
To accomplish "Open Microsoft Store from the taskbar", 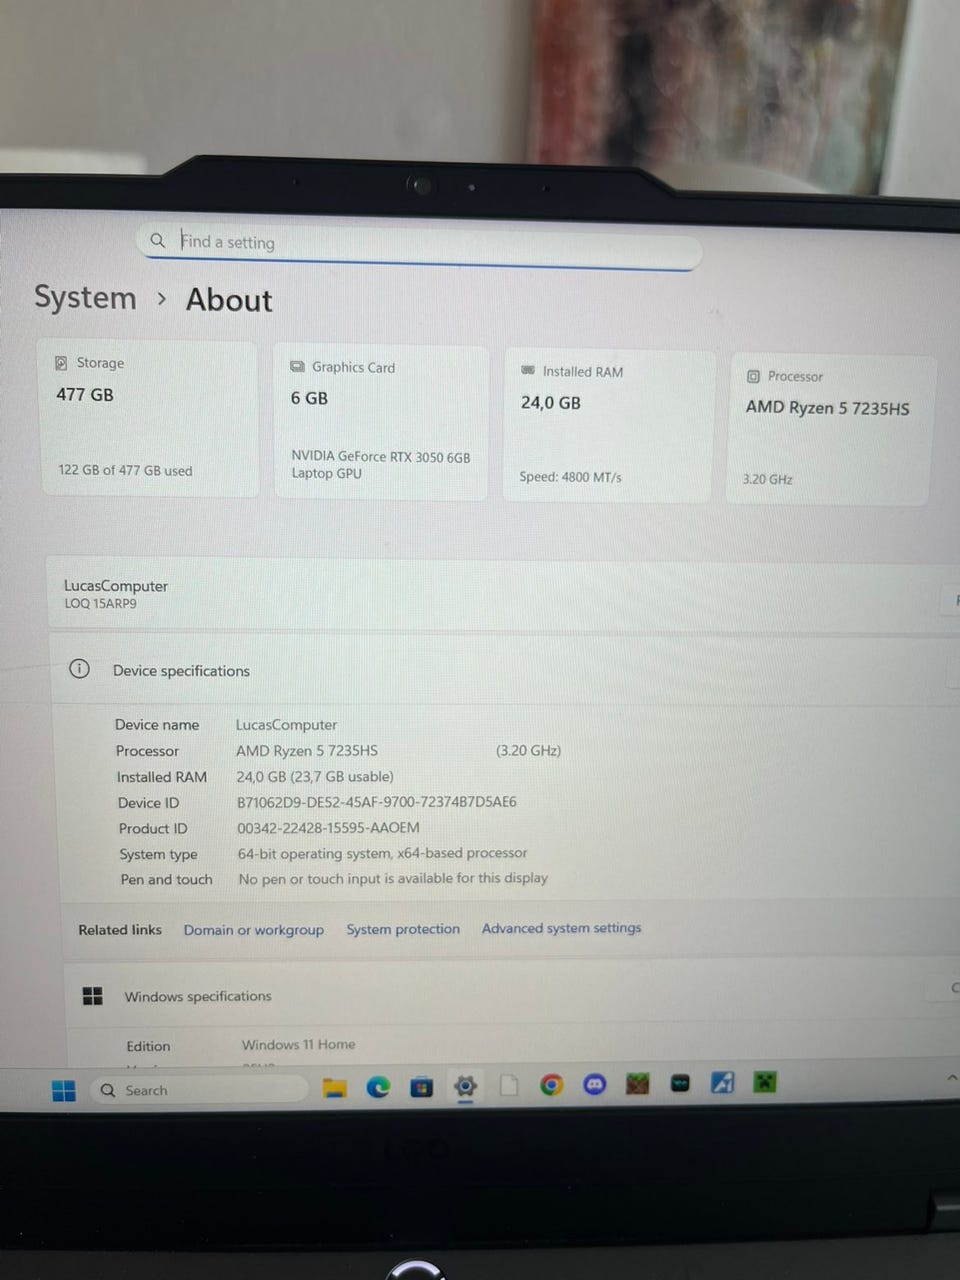I will pyautogui.click(x=421, y=1087).
